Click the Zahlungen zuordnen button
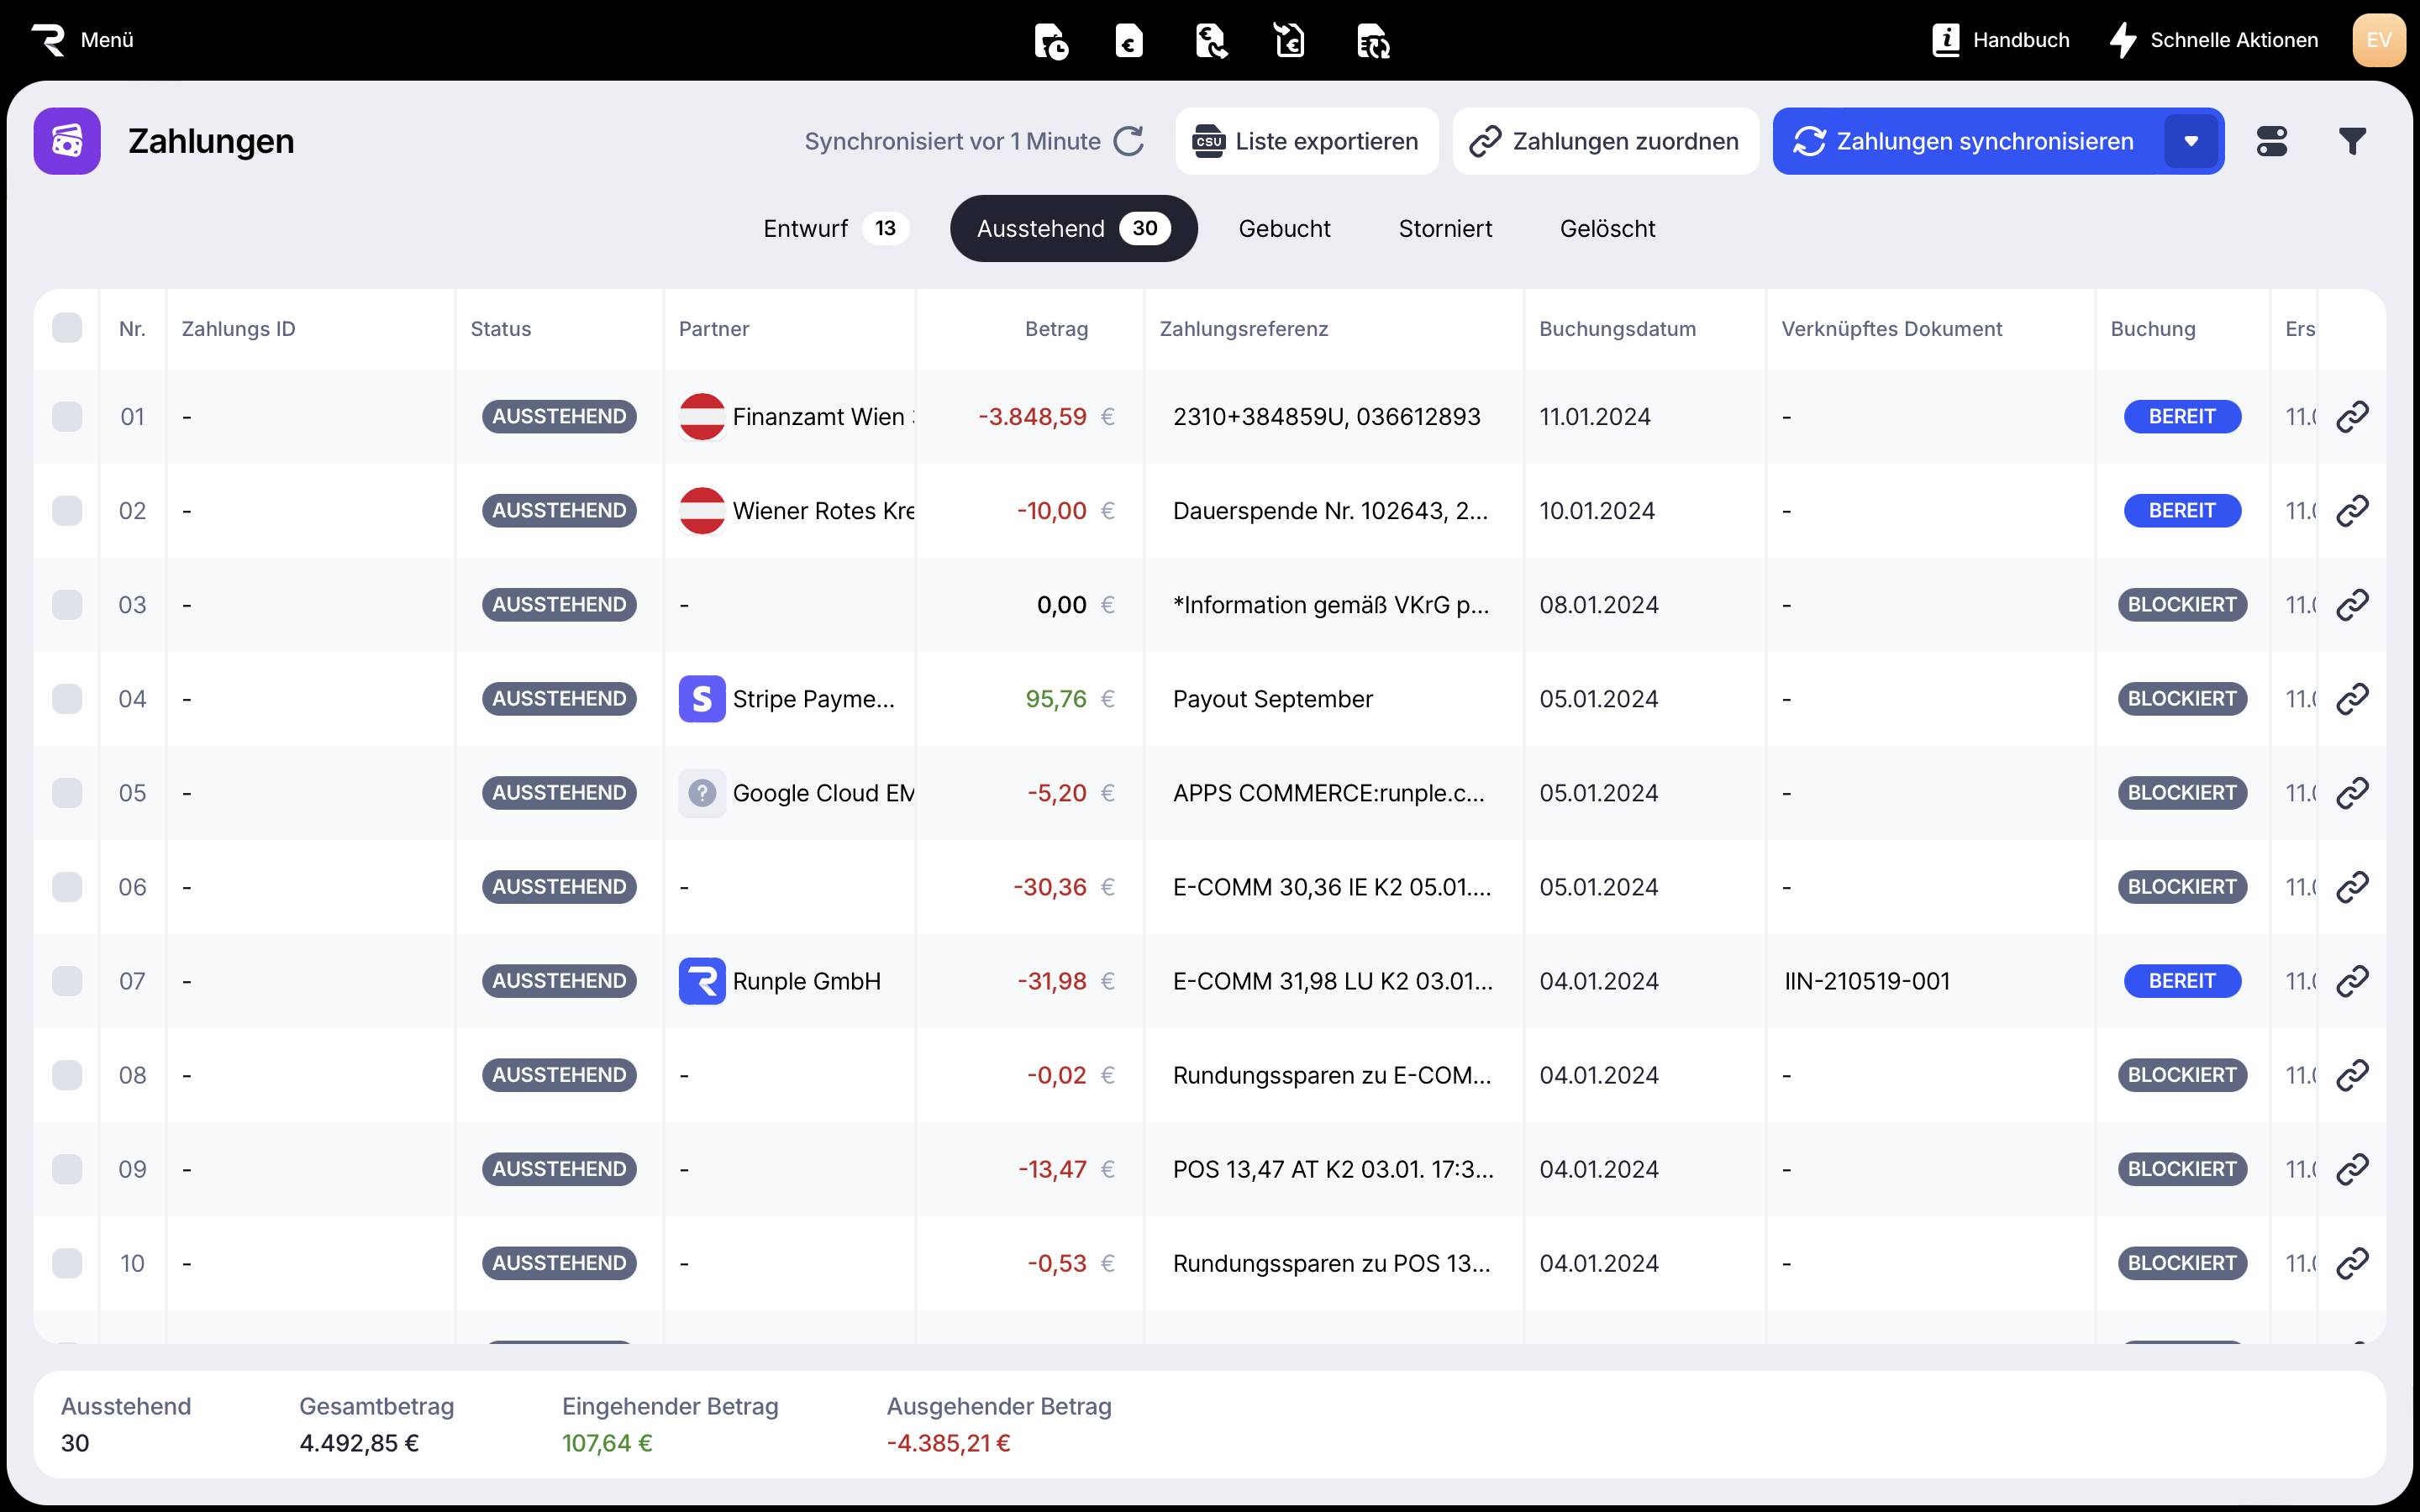Screen dimensions: 2420x1512 pos(1605,141)
